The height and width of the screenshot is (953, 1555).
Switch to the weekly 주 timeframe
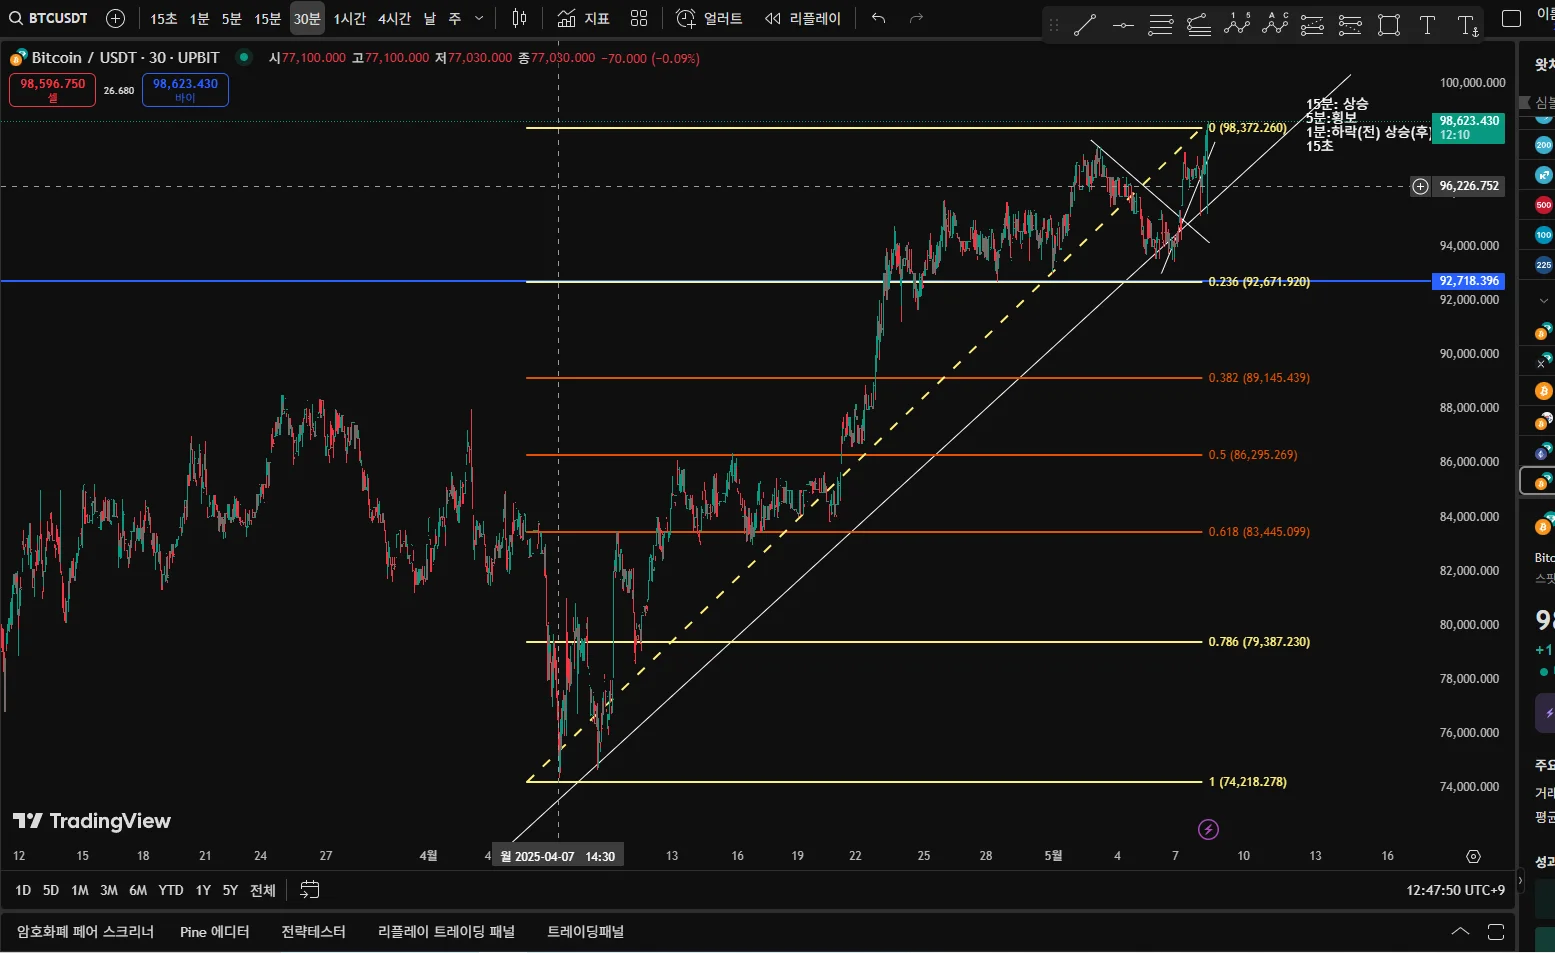point(455,18)
